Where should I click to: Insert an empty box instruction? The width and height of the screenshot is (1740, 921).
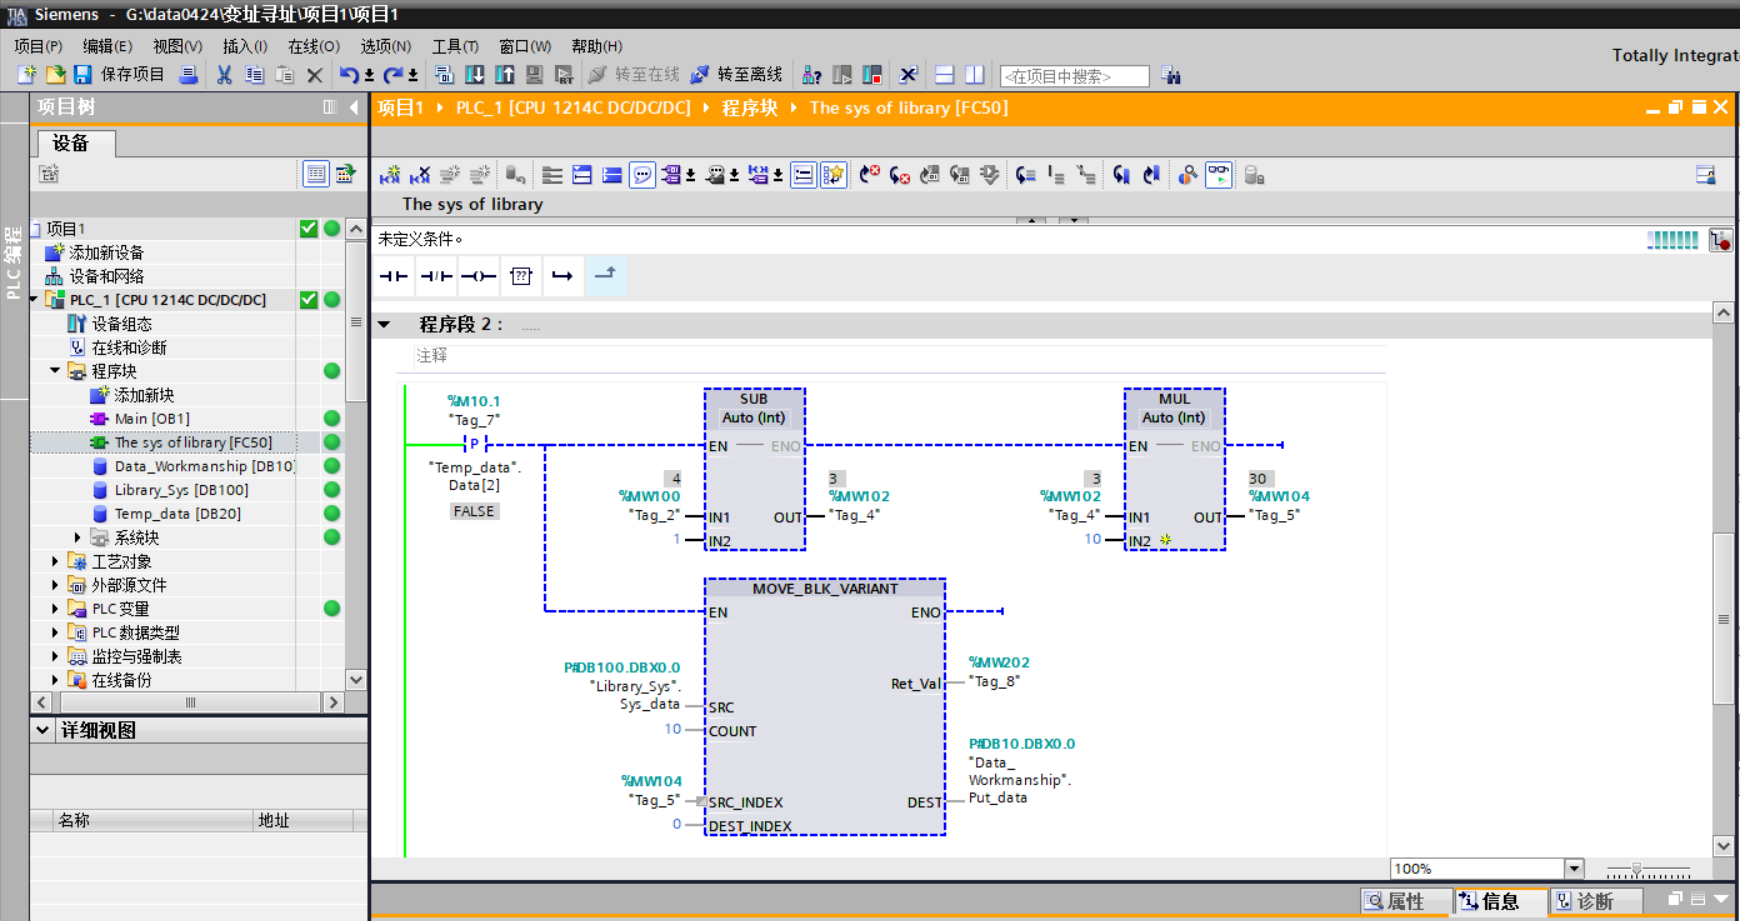coord(521,276)
